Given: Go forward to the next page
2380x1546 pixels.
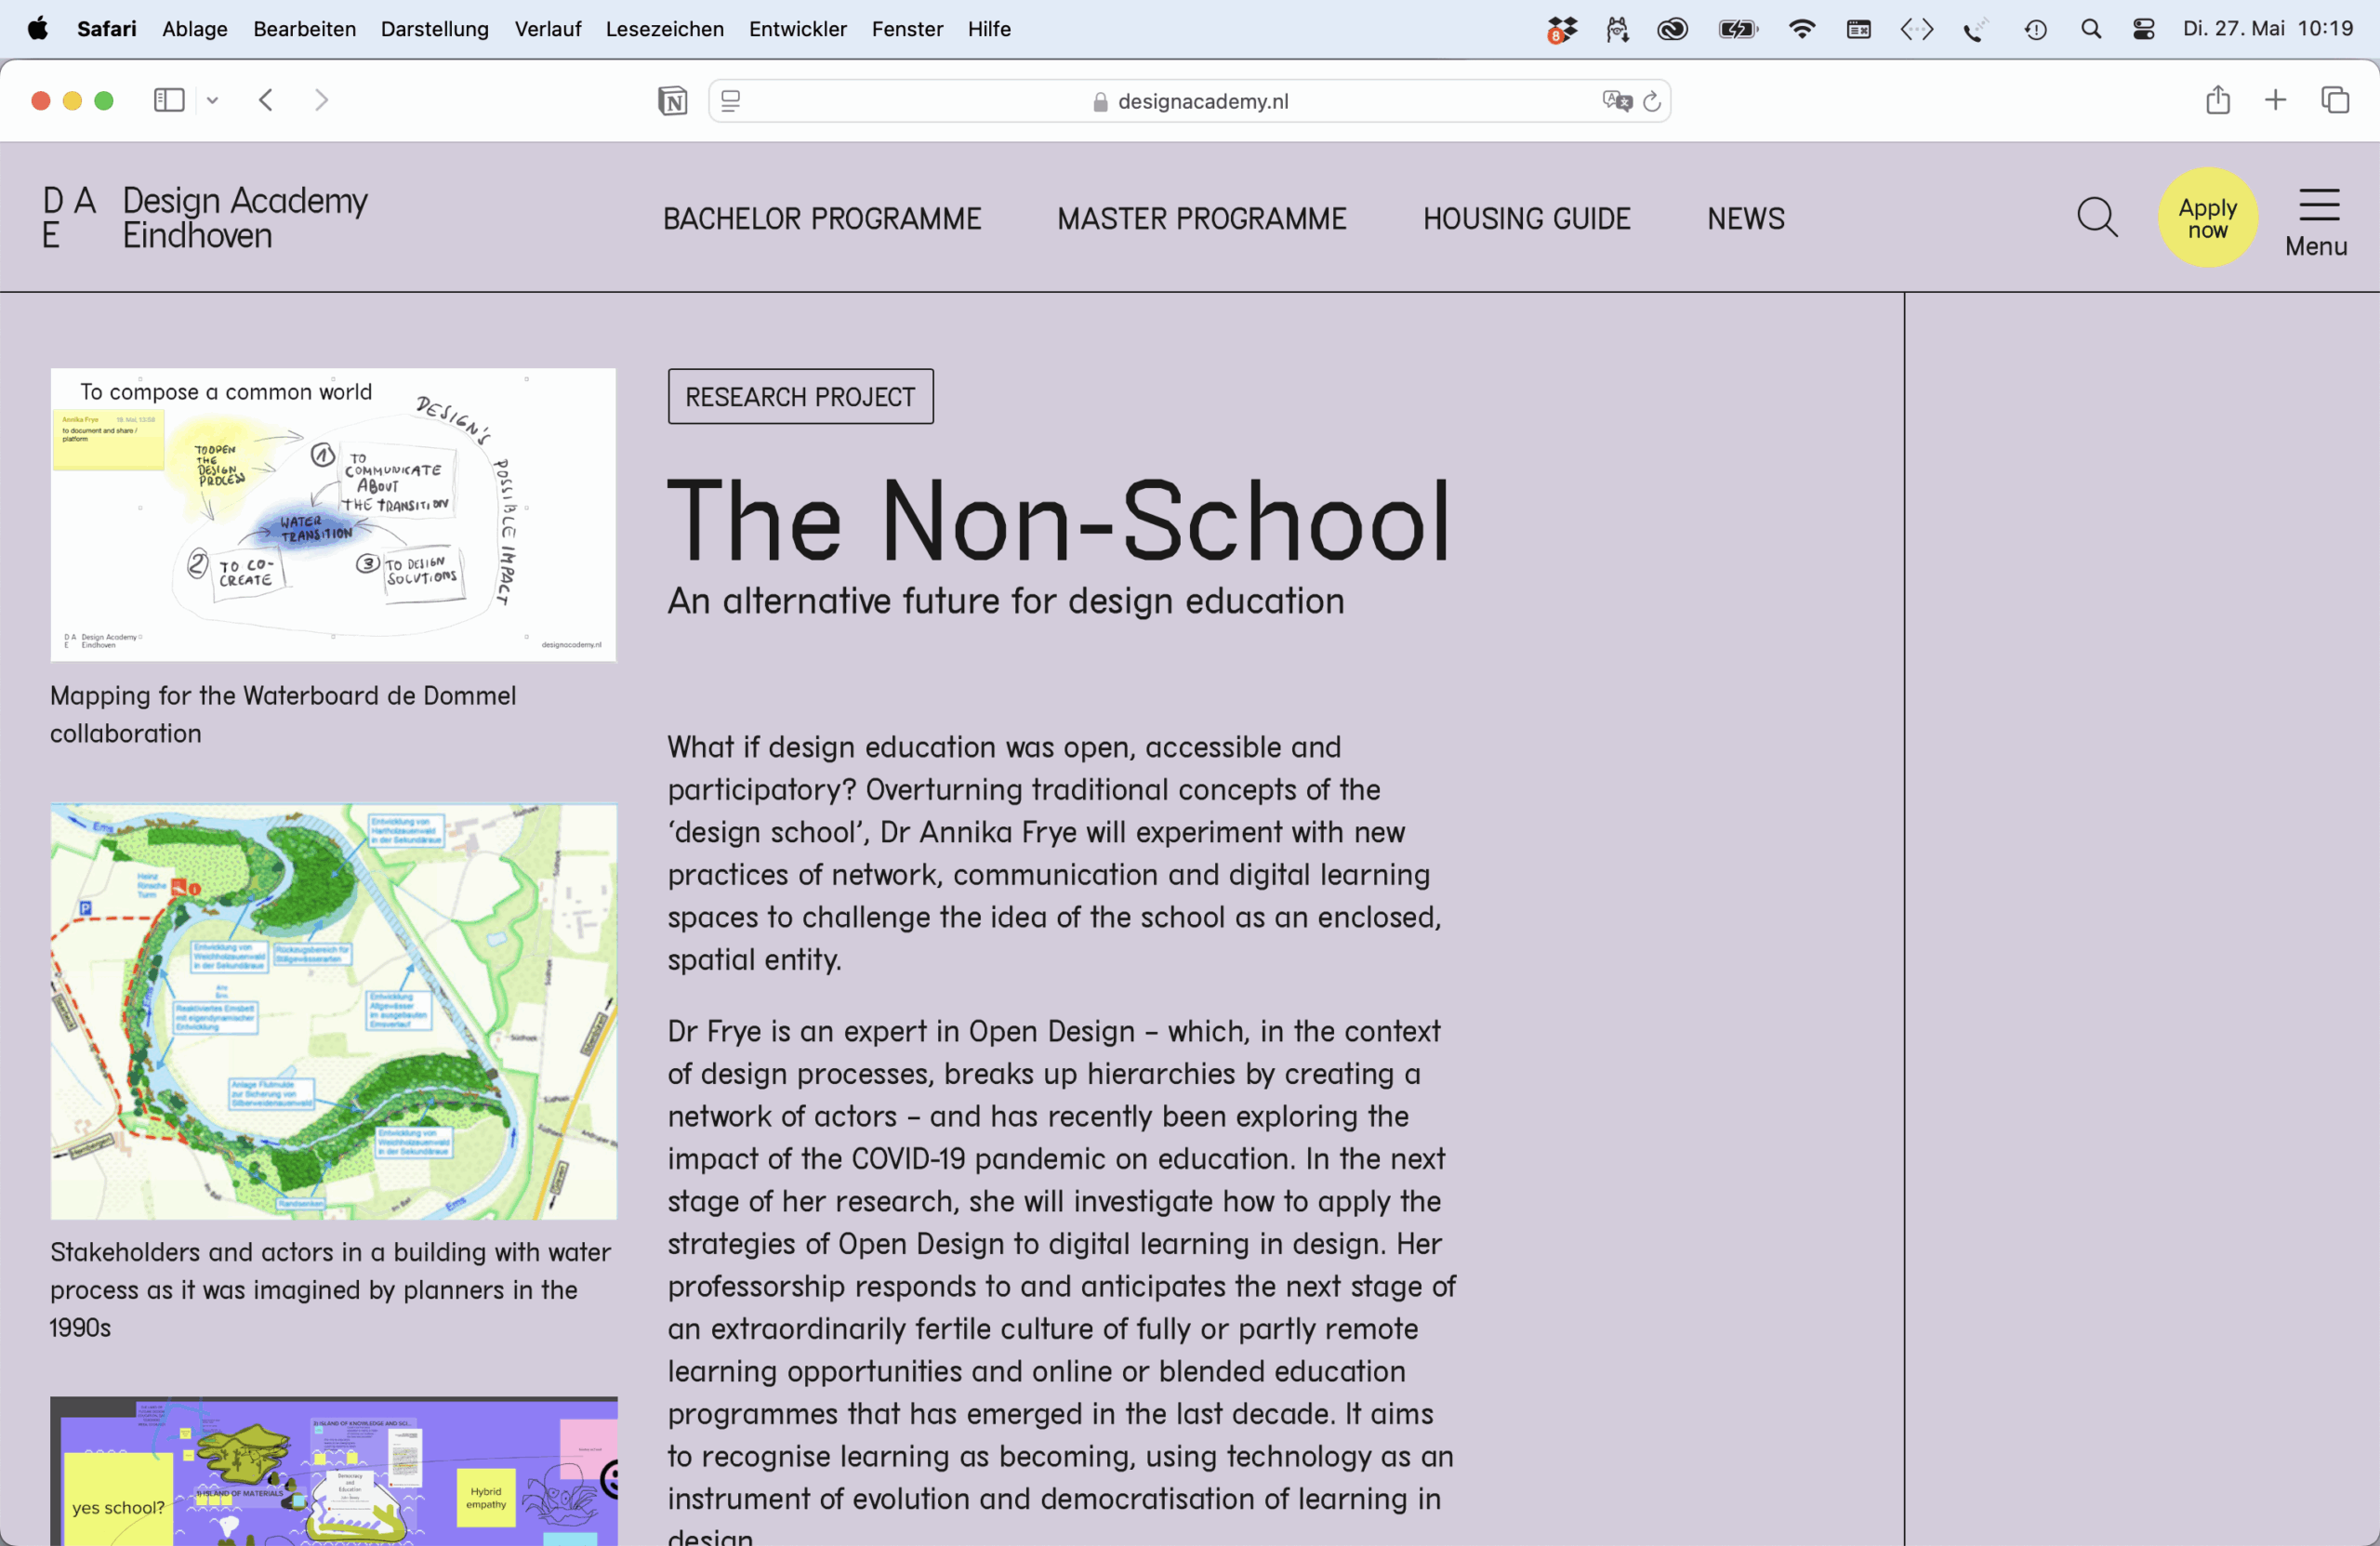Looking at the screenshot, I should click(x=321, y=100).
